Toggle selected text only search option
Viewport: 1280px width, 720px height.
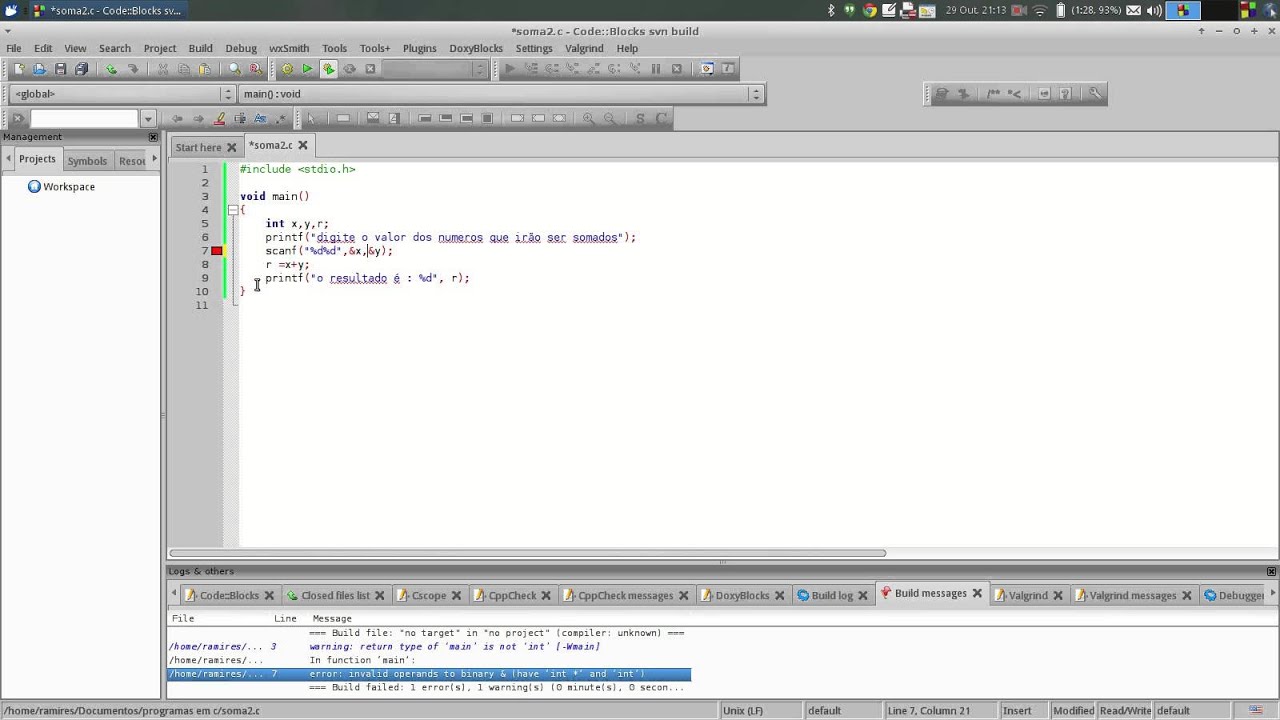(x=240, y=118)
